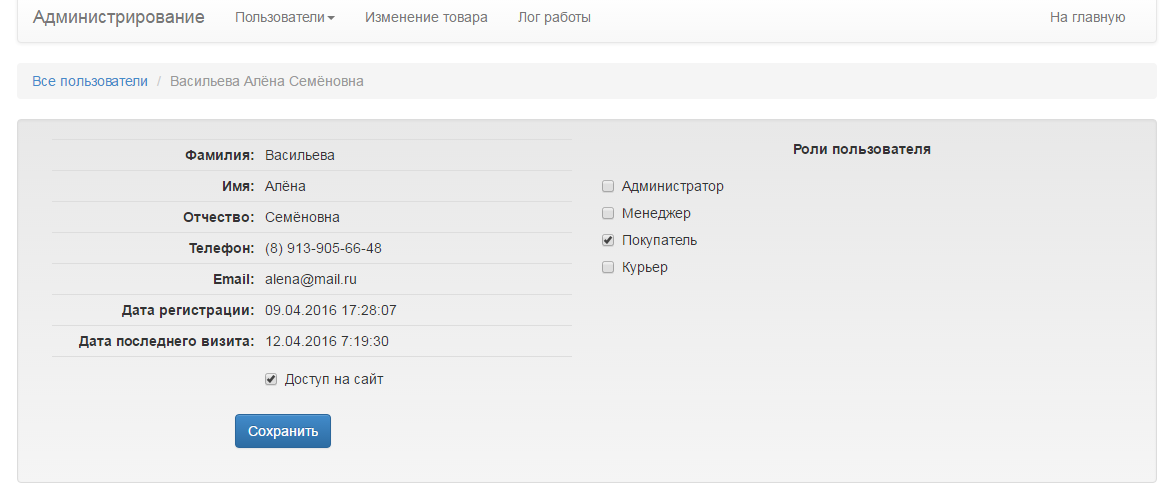Open Все пользователи breadcrumb link

pyautogui.click(x=90, y=81)
